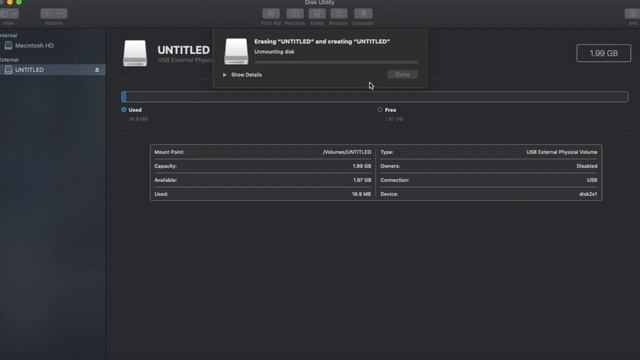Click the Mount Point label
The height and width of the screenshot is (360, 640).
pyautogui.click(x=169, y=152)
